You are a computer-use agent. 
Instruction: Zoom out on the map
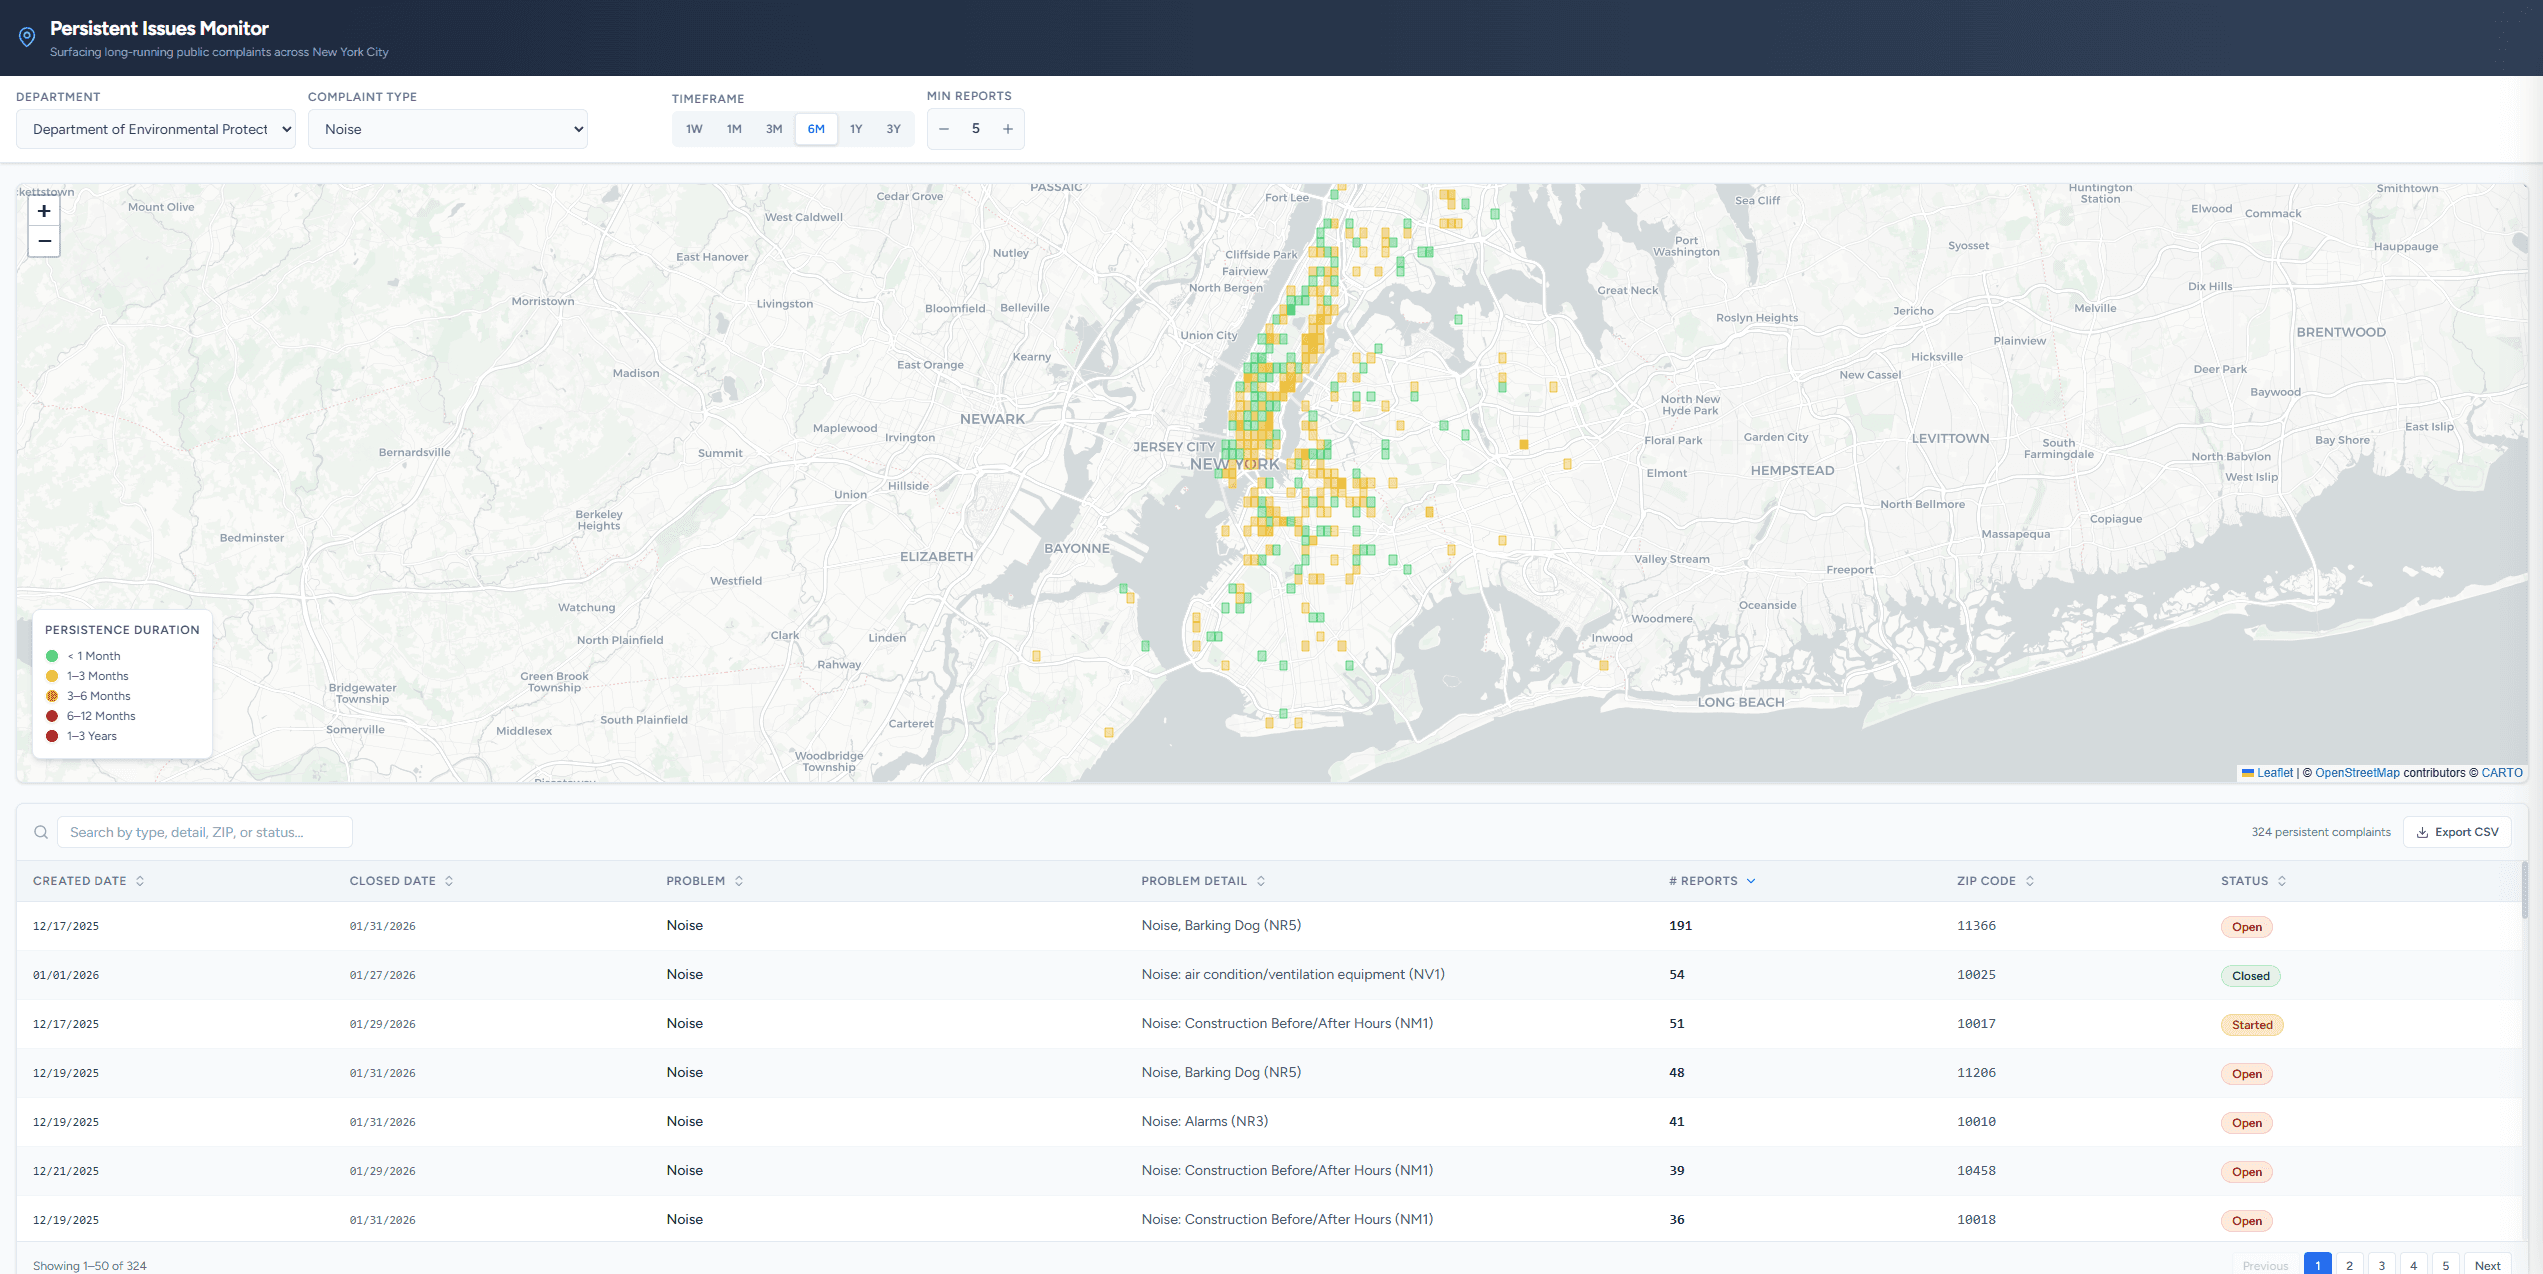click(44, 241)
